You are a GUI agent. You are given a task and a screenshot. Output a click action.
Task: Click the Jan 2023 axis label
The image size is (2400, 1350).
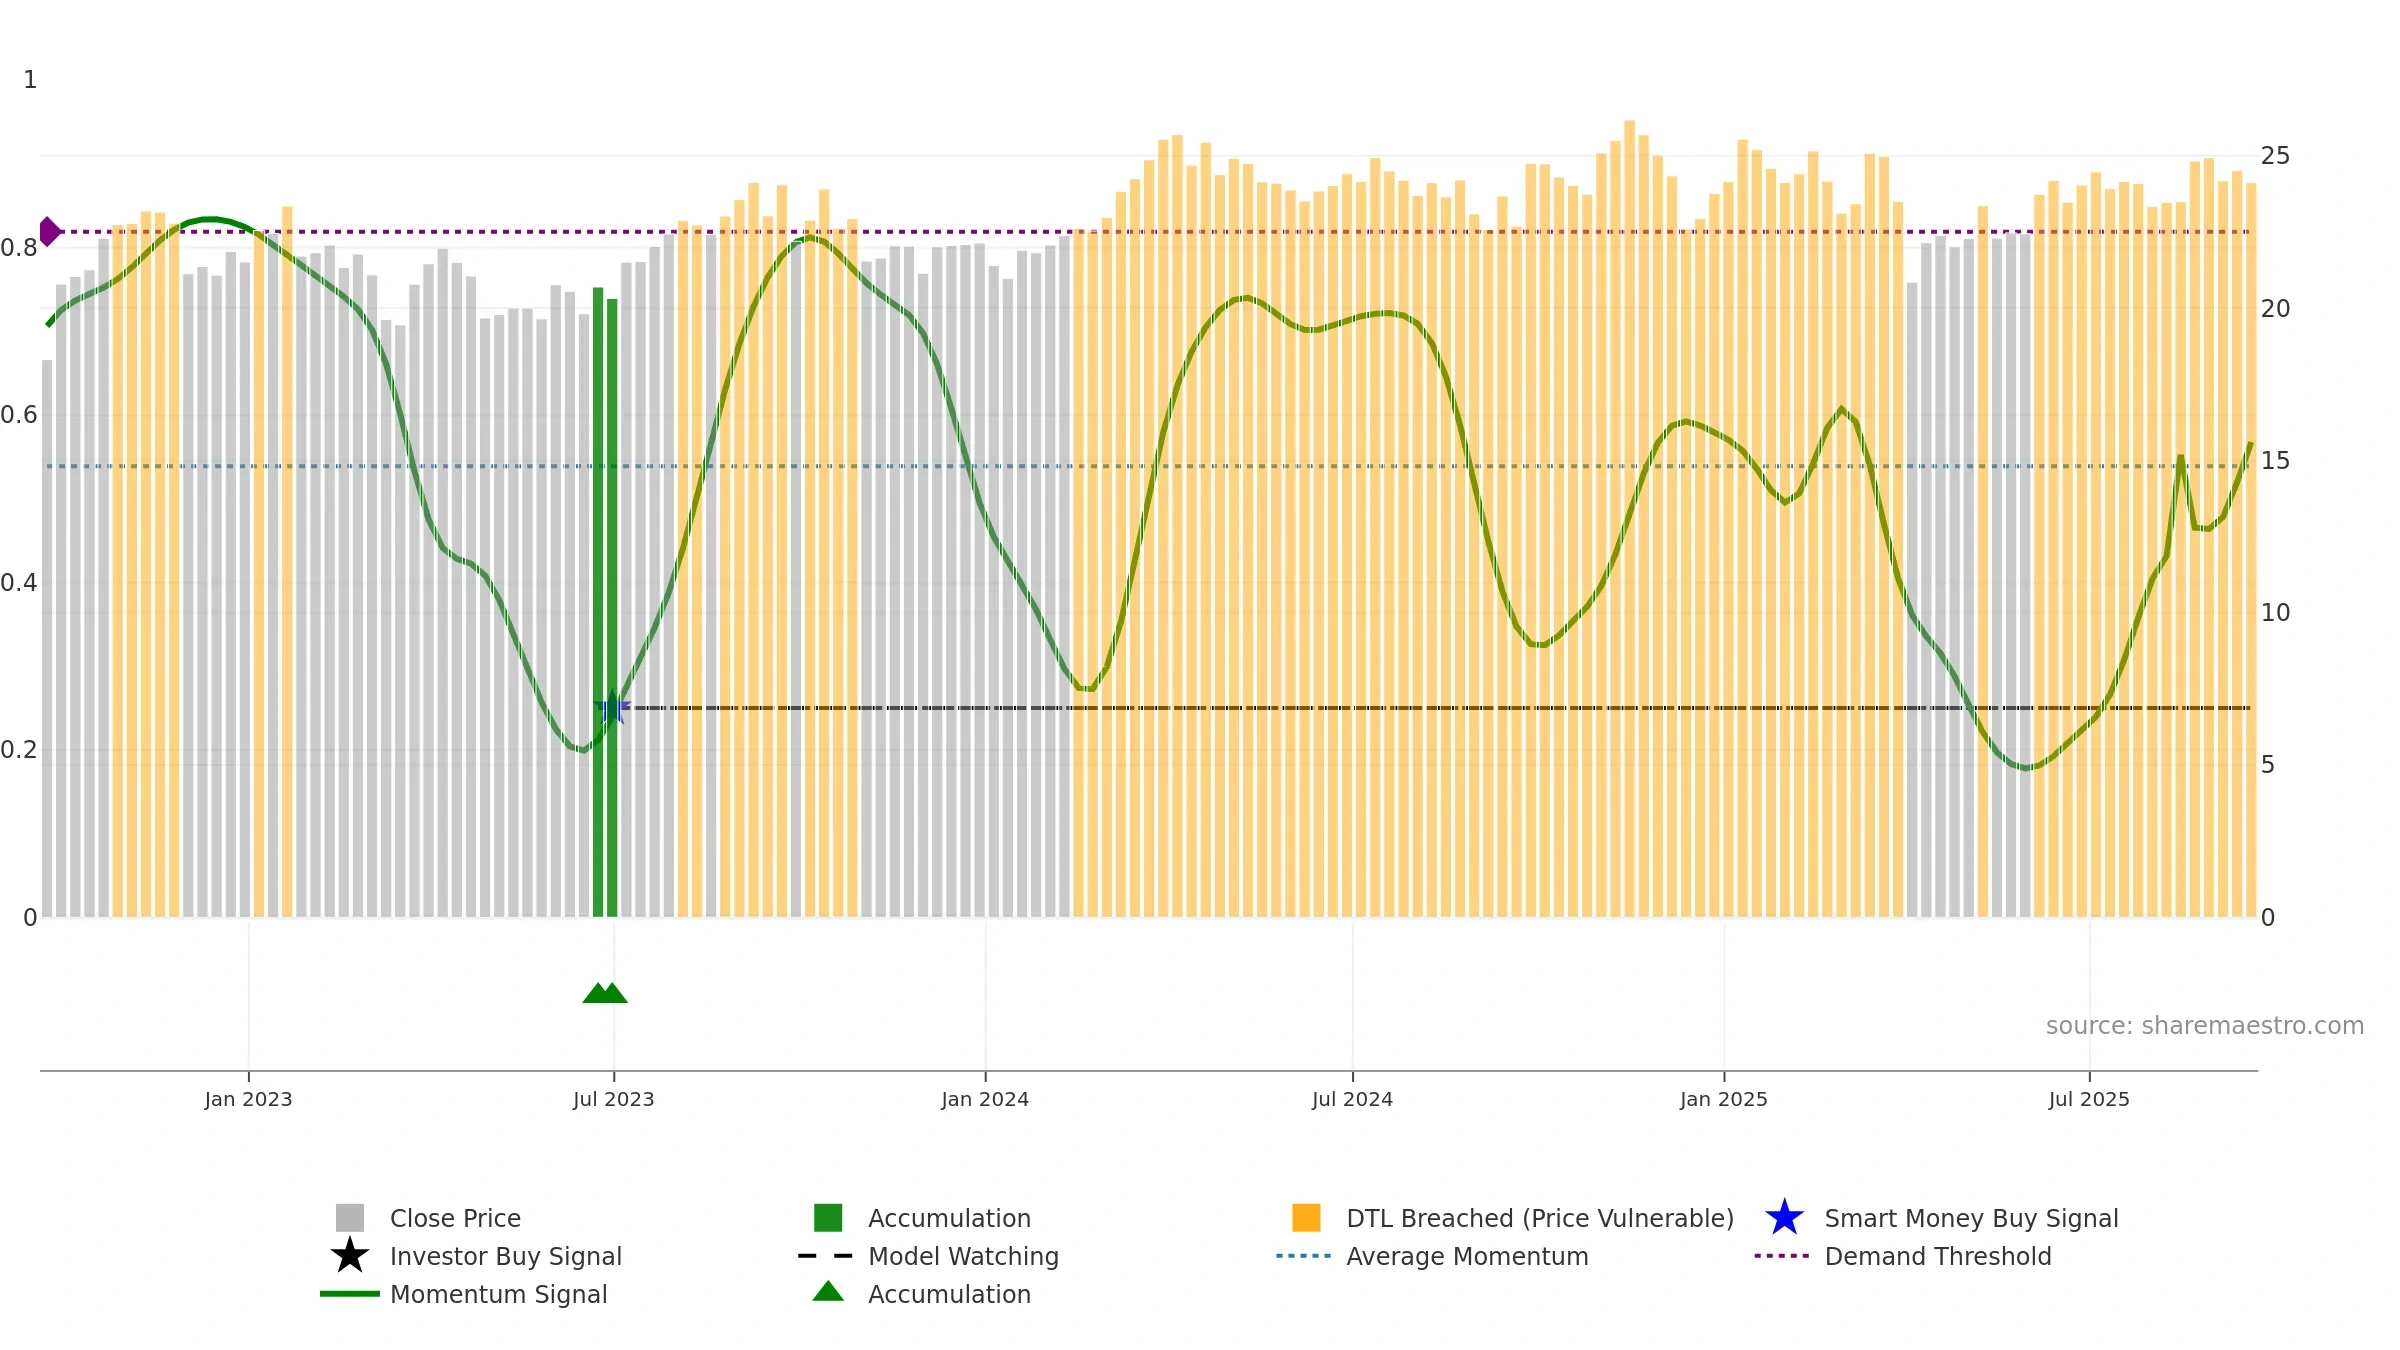[x=248, y=1099]
